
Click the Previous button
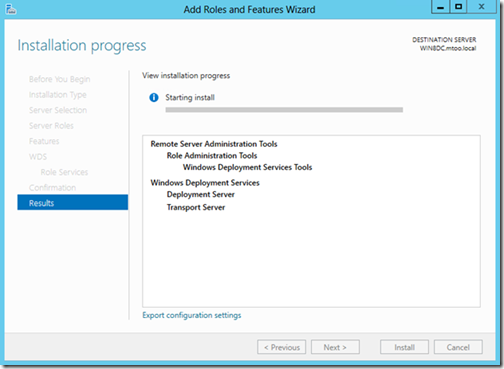[x=282, y=347]
